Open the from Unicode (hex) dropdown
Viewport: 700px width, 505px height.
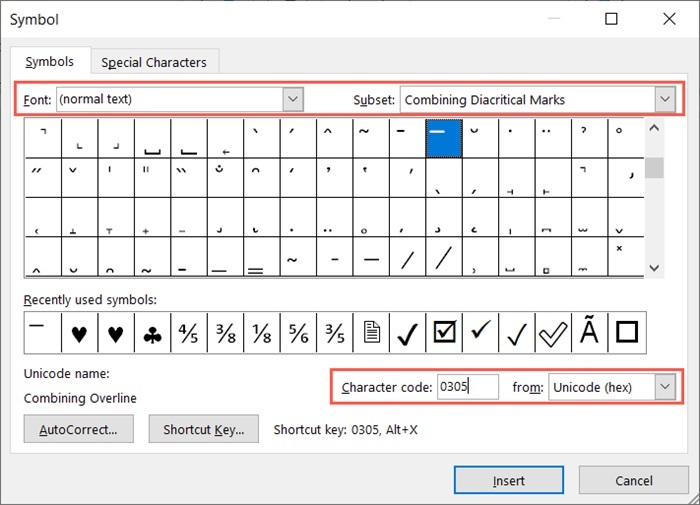point(665,387)
